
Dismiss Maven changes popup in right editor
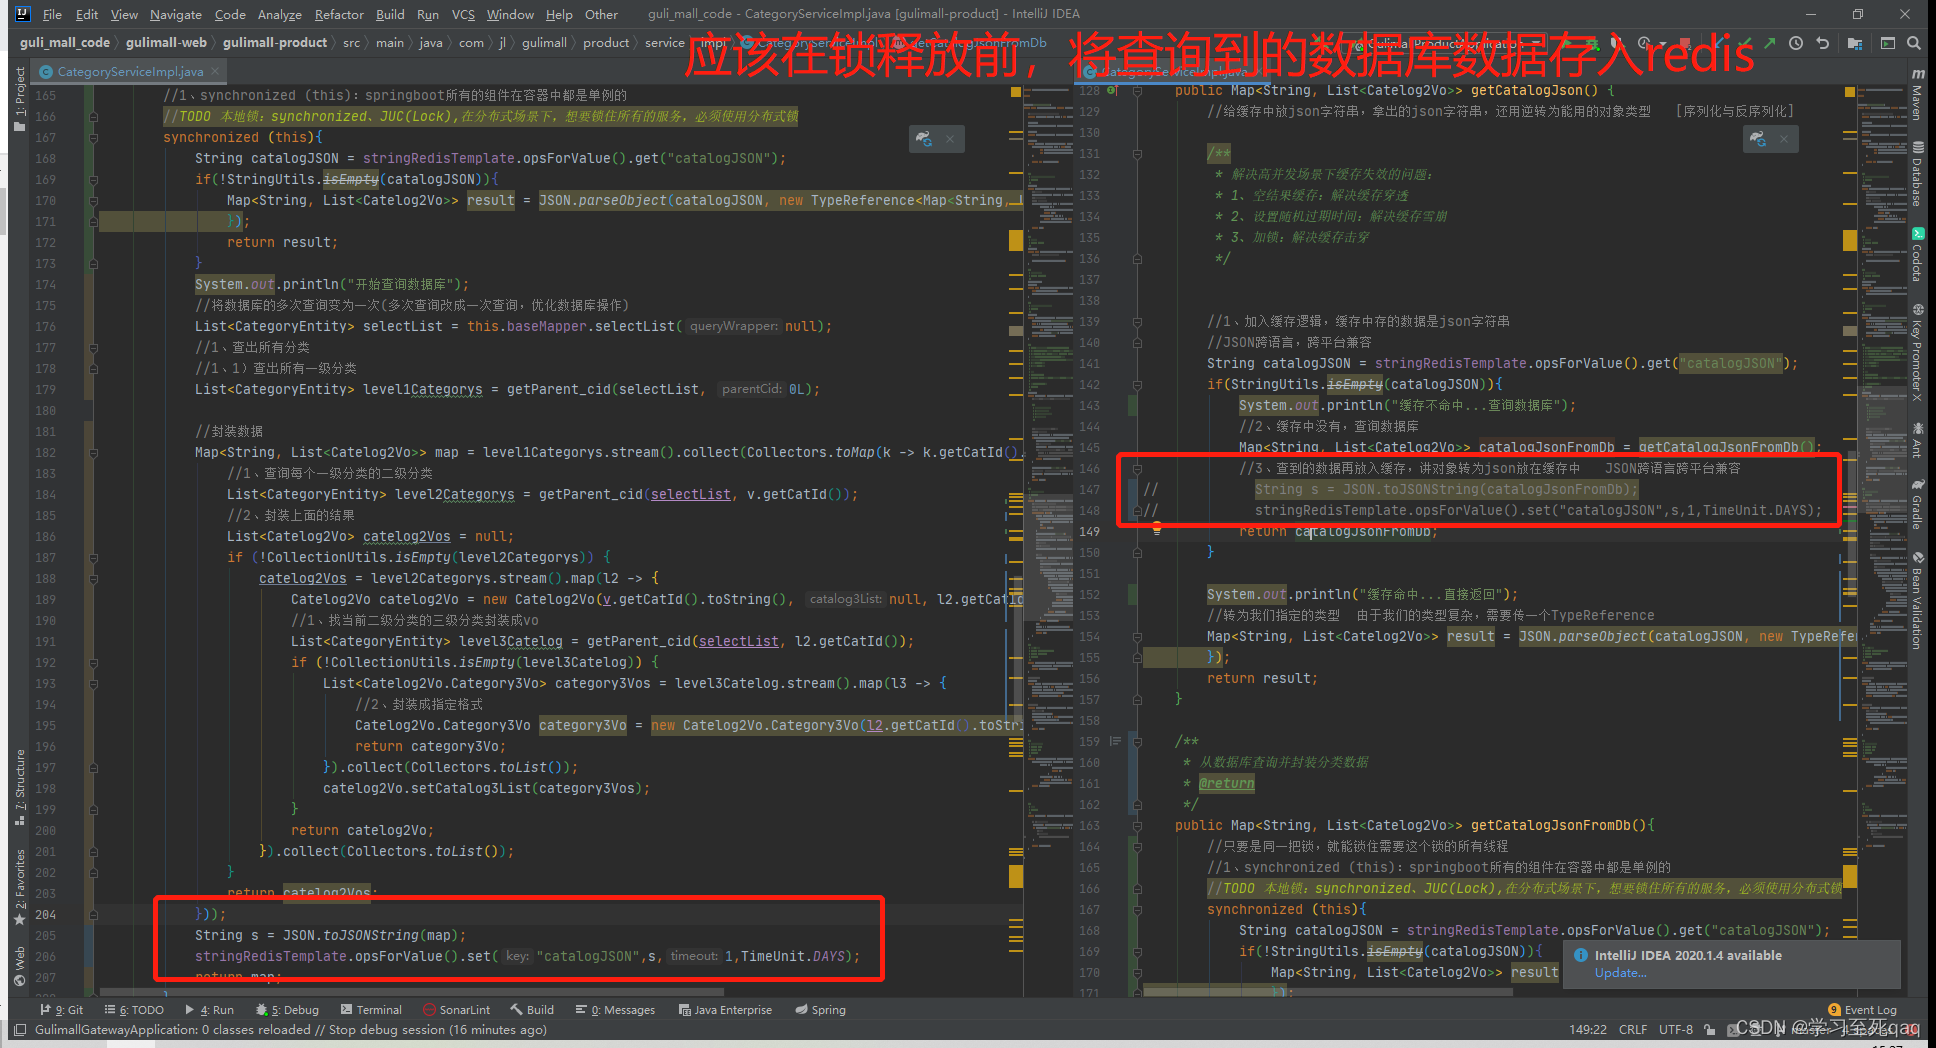[1783, 139]
